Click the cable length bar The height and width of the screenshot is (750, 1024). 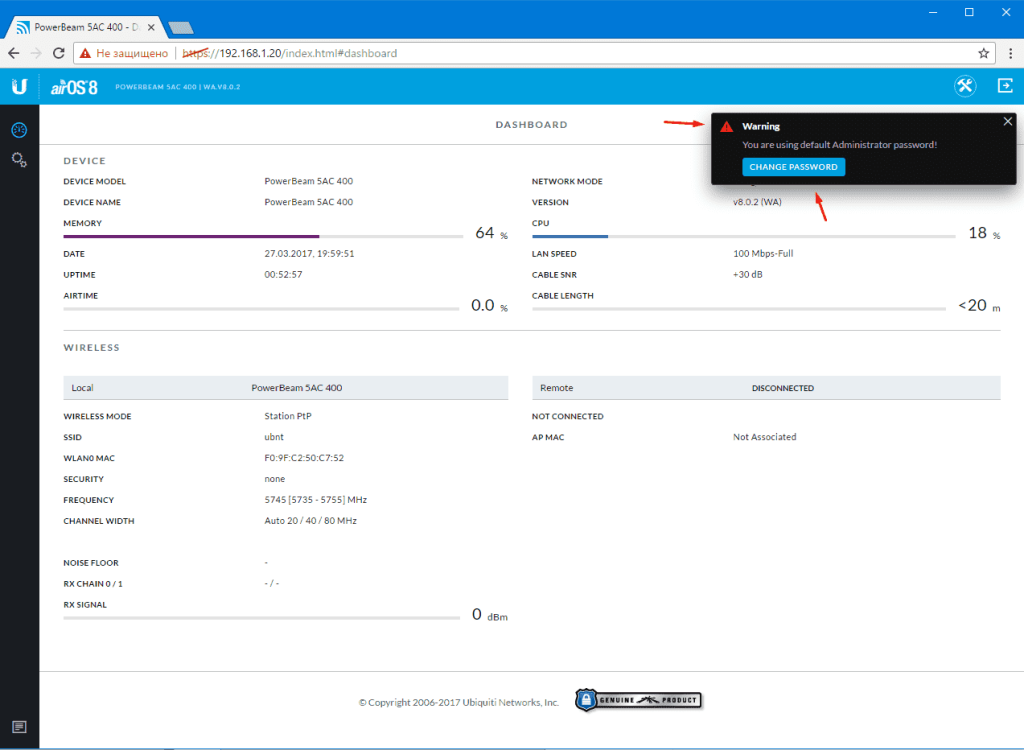pos(739,308)
